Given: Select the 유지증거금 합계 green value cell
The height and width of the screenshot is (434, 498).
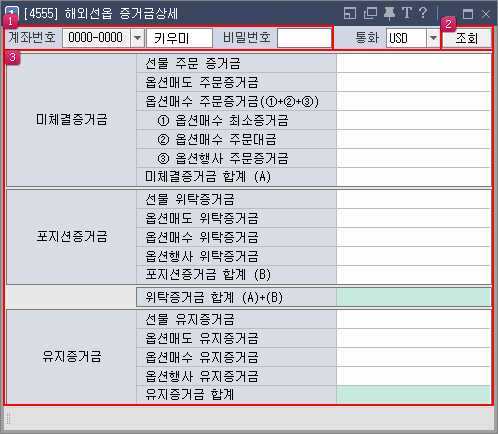Looking at the screenshot, I should pos(413,395).
